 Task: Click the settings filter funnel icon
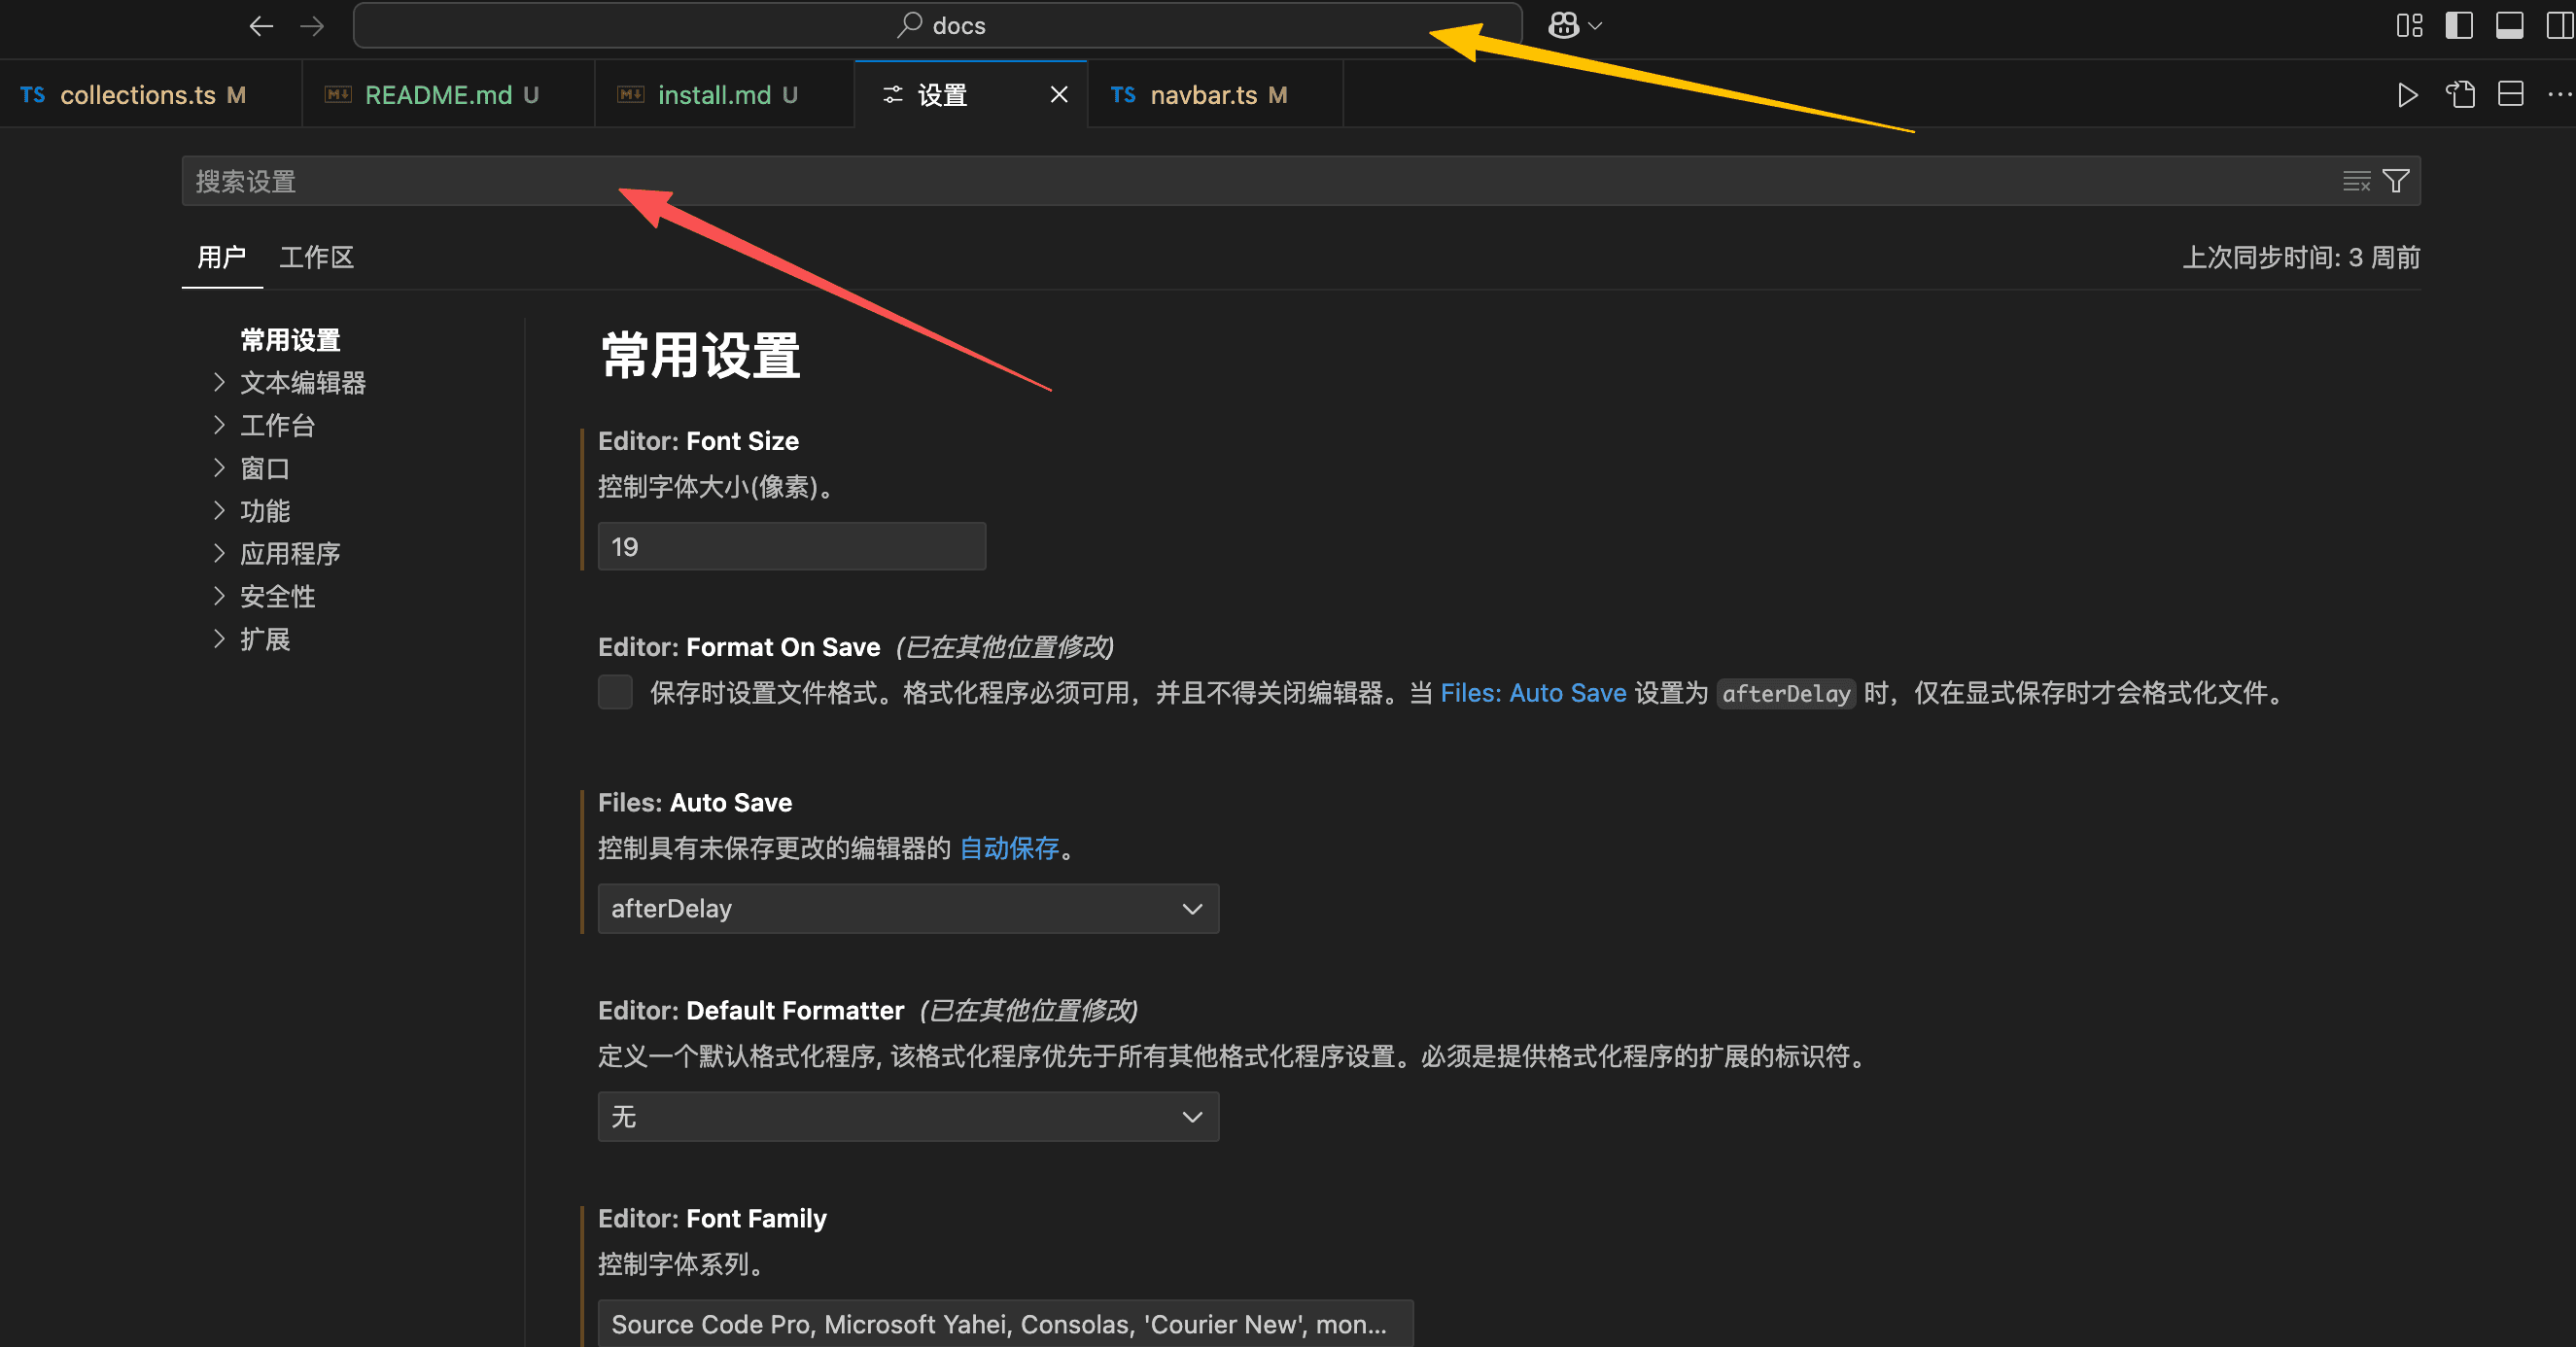click(2396, 181)
